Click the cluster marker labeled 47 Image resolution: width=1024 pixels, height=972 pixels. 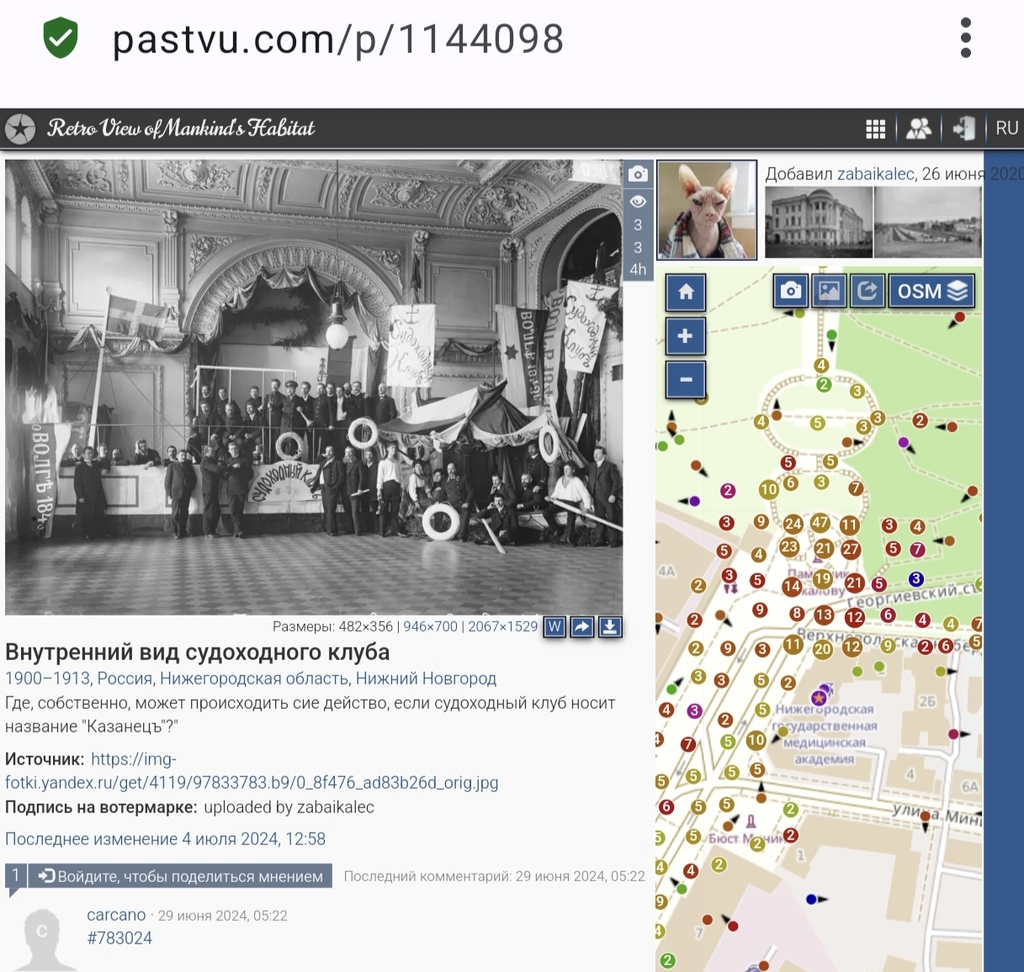(x=820, y=522)
